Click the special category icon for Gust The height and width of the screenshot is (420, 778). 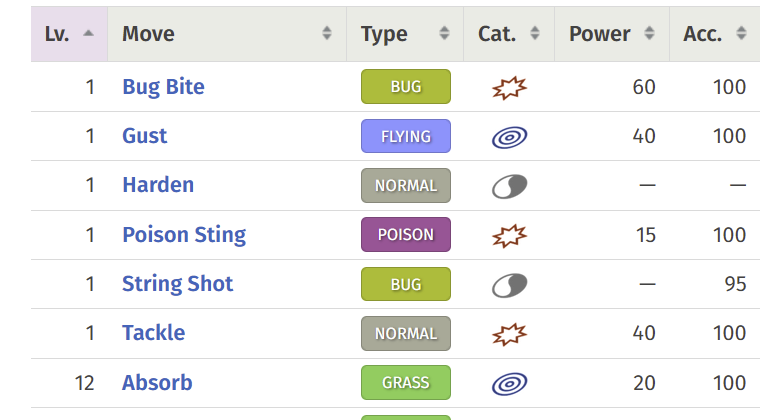tap(509, 137)
